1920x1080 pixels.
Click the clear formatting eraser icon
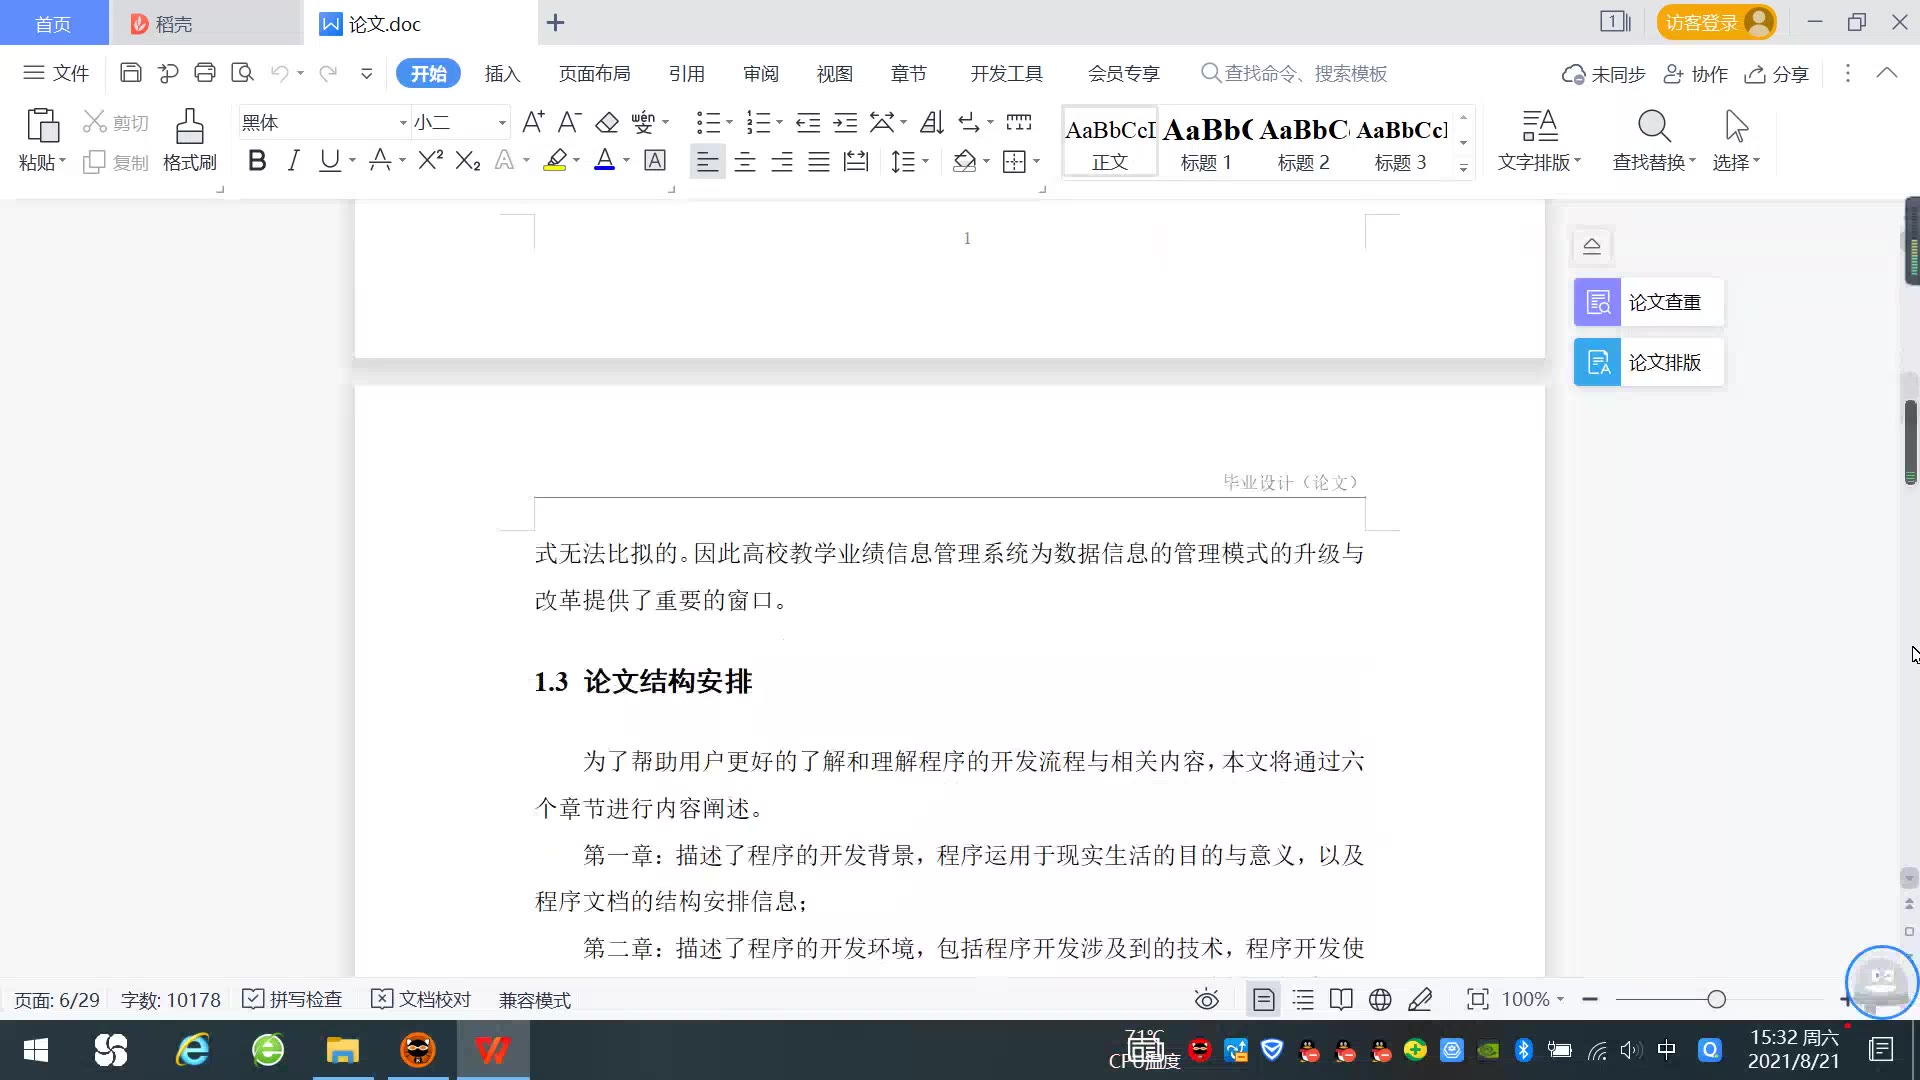[607, 123]
